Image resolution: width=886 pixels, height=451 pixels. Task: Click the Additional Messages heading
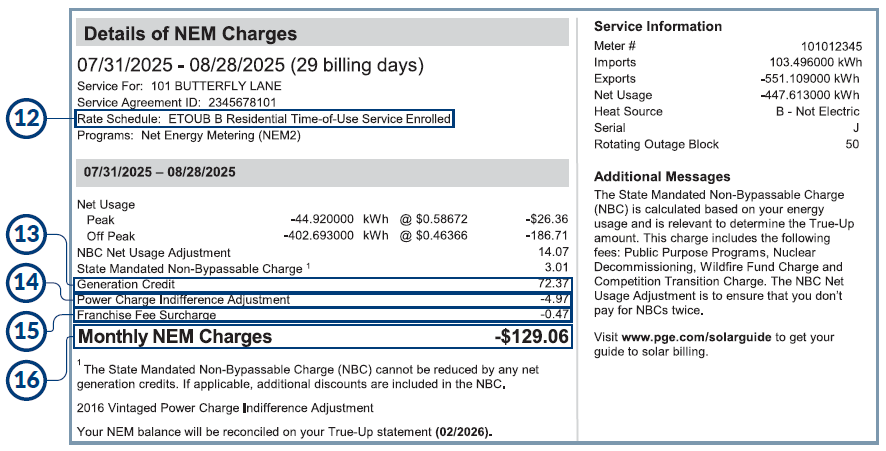click(660, 176)
